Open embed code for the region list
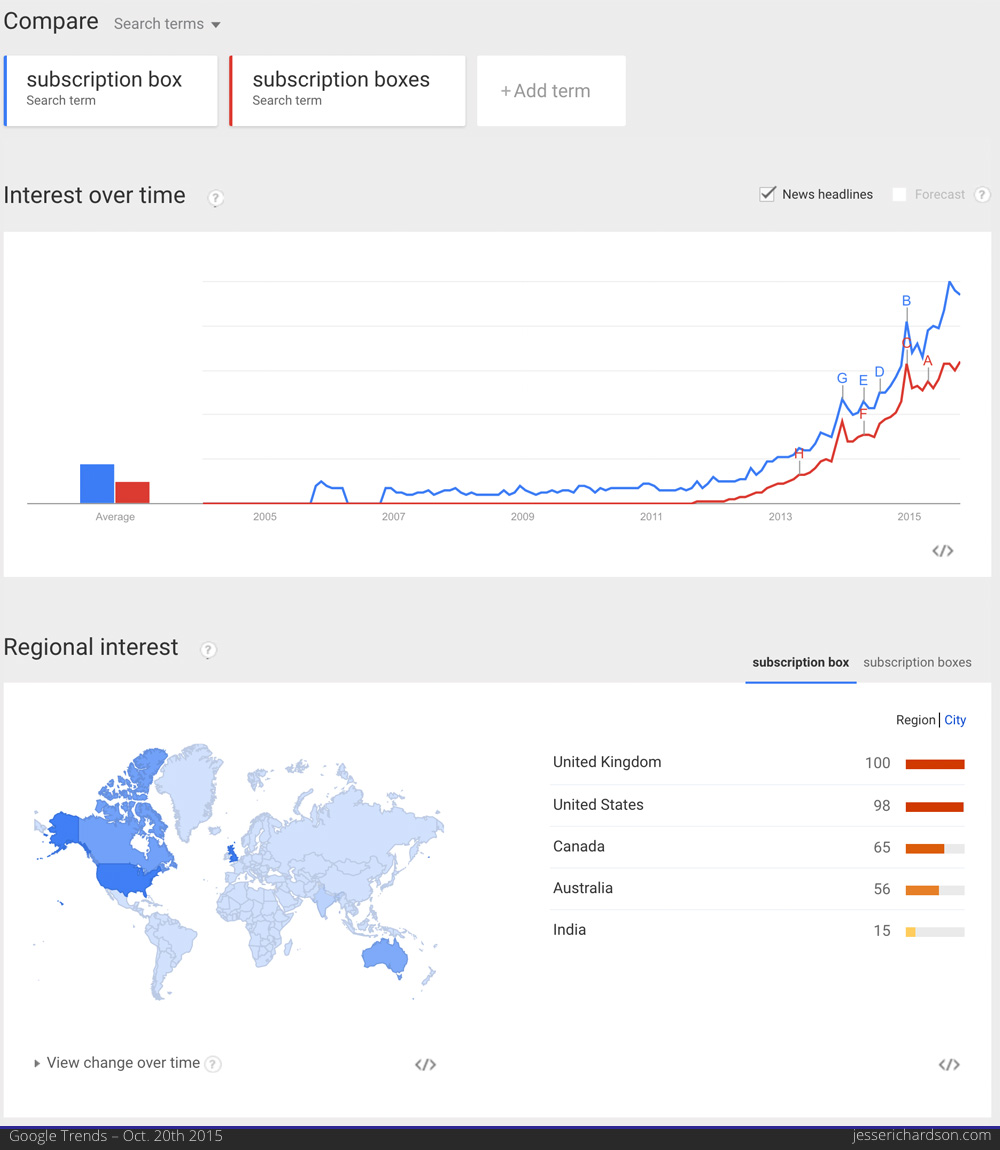This screenshot has width=1000, height=1150. coord(949,1064)
